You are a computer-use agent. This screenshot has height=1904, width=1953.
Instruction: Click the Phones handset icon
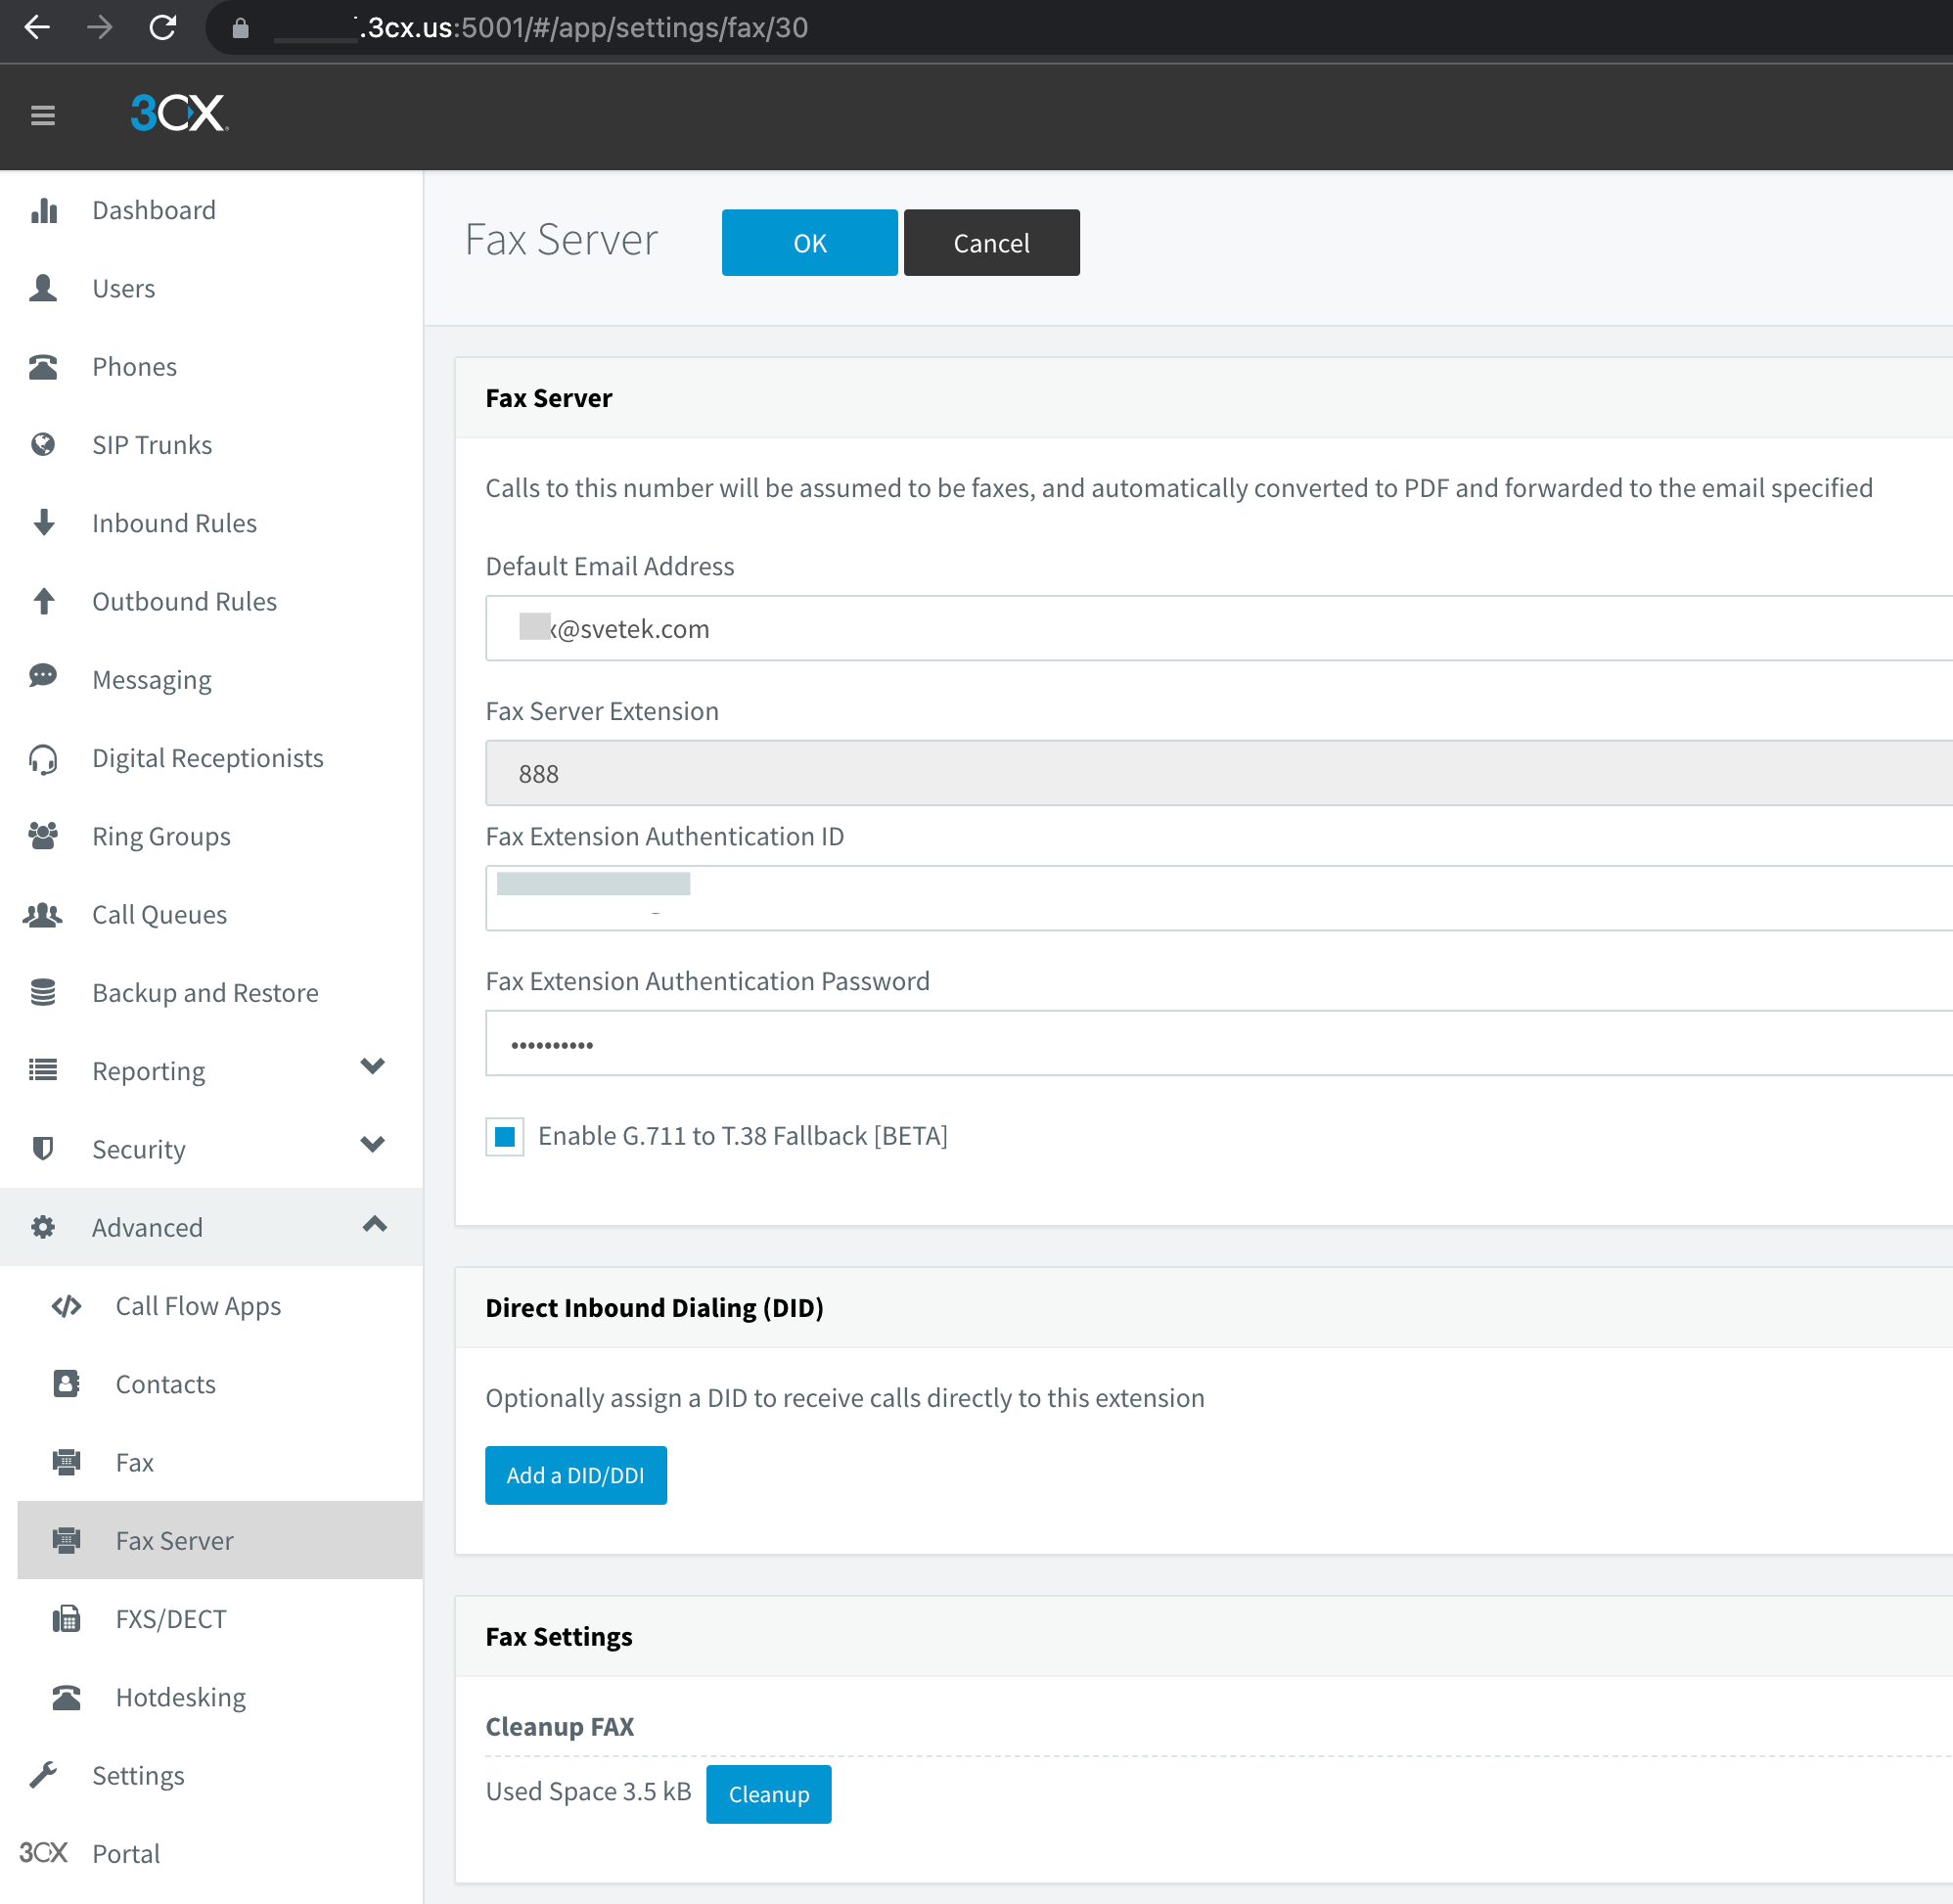point(43,367)
